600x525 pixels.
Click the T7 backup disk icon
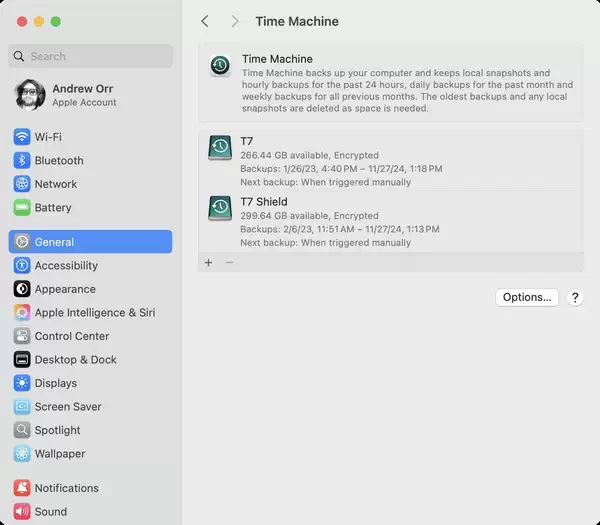click(x=220, y=147)
